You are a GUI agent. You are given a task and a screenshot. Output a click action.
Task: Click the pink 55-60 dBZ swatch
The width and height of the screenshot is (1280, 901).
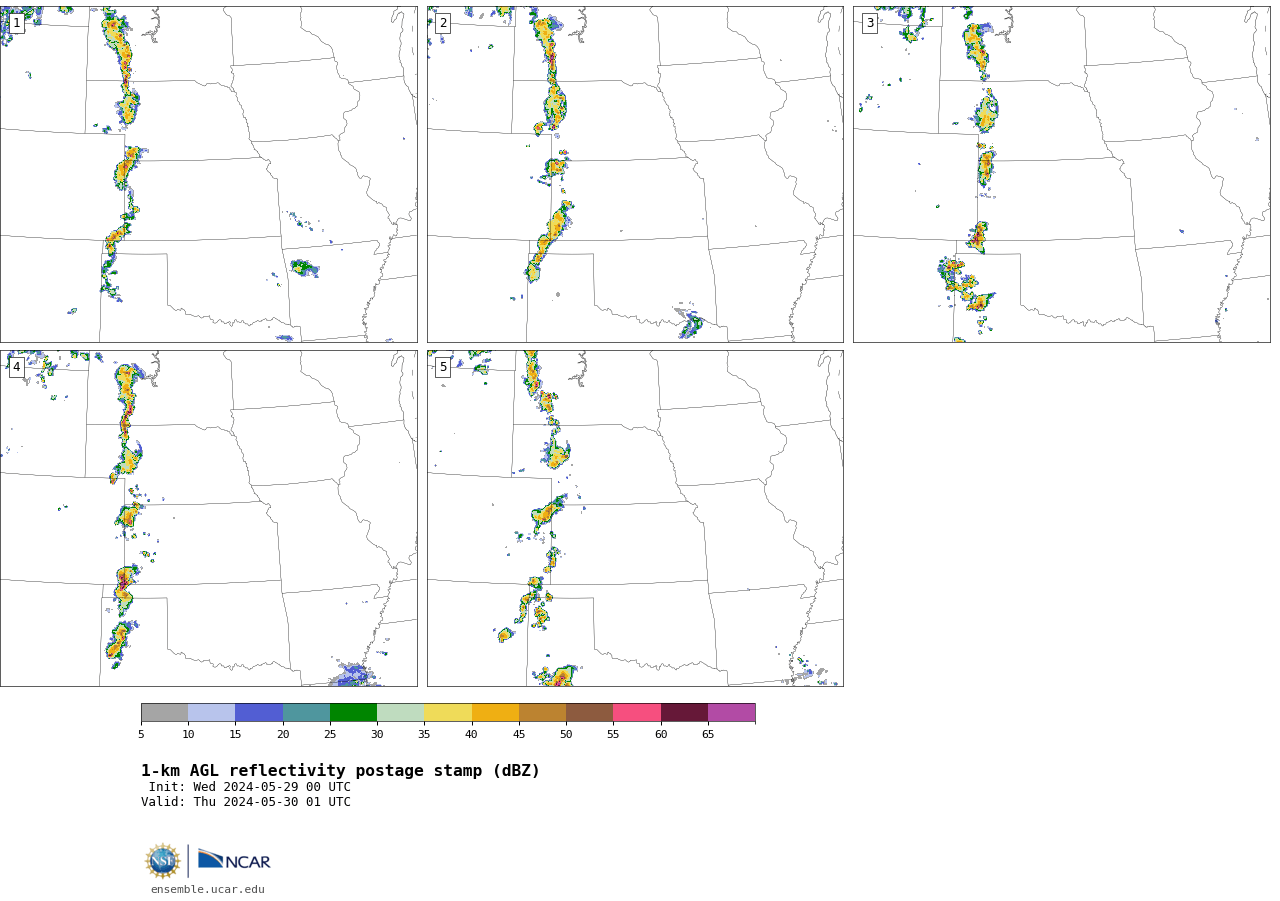point(637,712)
